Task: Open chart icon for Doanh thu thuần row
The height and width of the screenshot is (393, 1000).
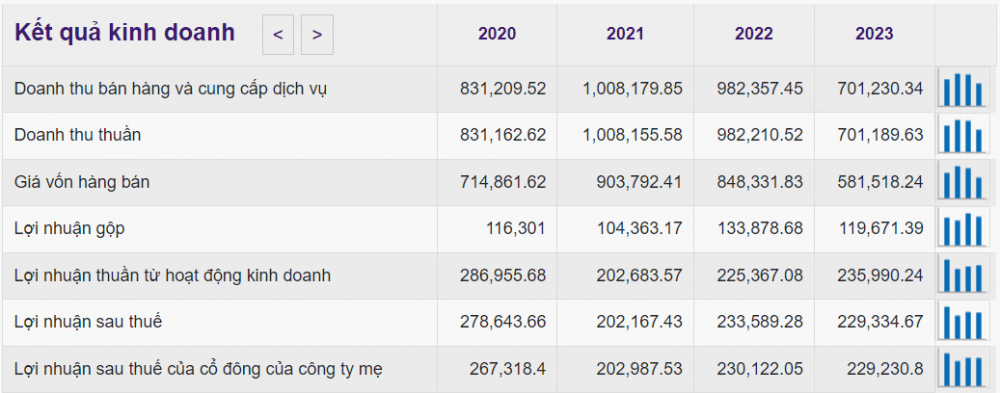Action: (963, 135)
